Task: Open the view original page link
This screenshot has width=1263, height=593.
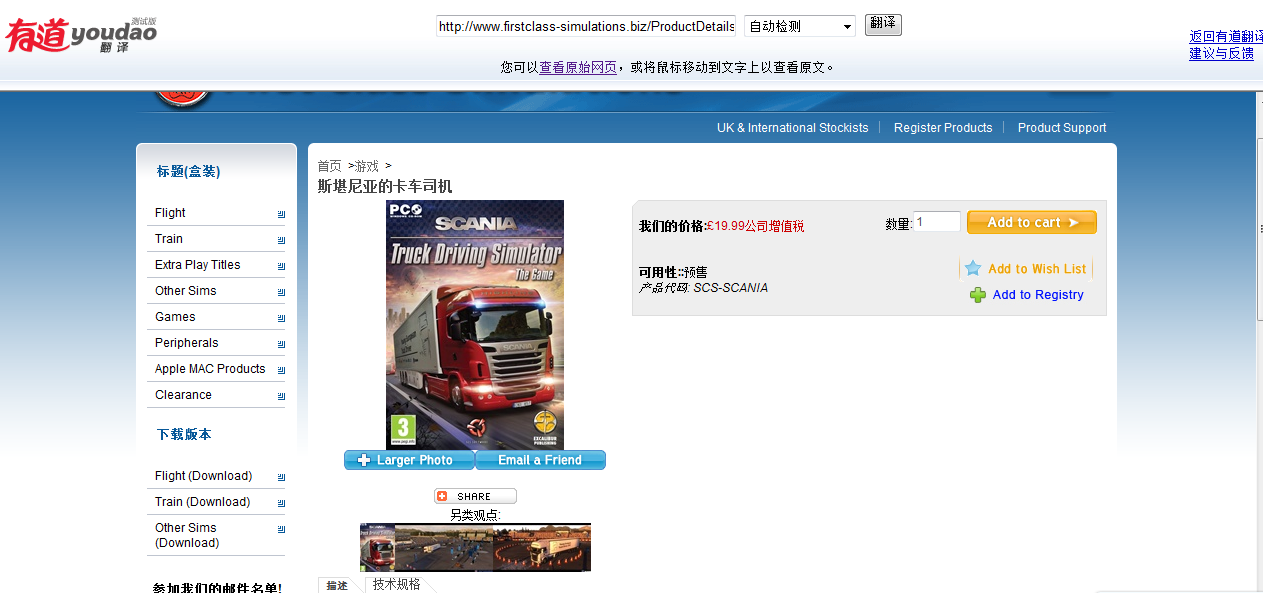Action: [578, 67]
